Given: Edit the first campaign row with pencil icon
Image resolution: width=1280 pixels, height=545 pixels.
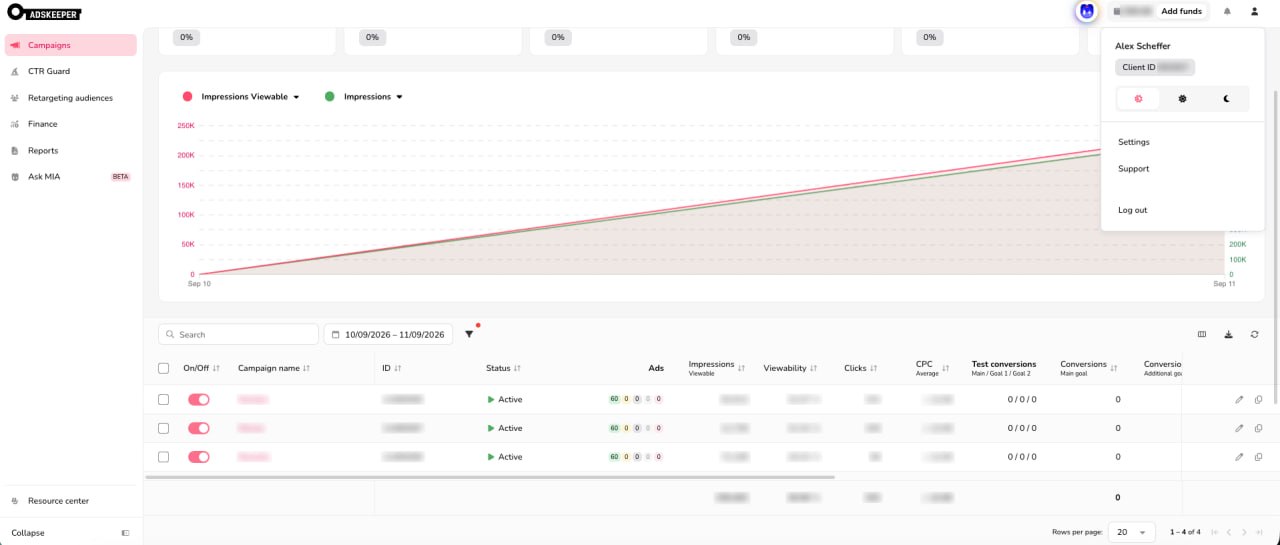Looking at the screenshot, I should [1239, 399].
